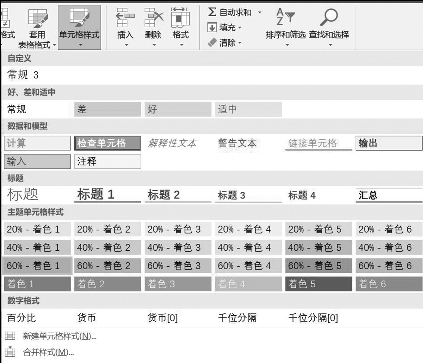Apply the 标题 3 style

[248, 195]
